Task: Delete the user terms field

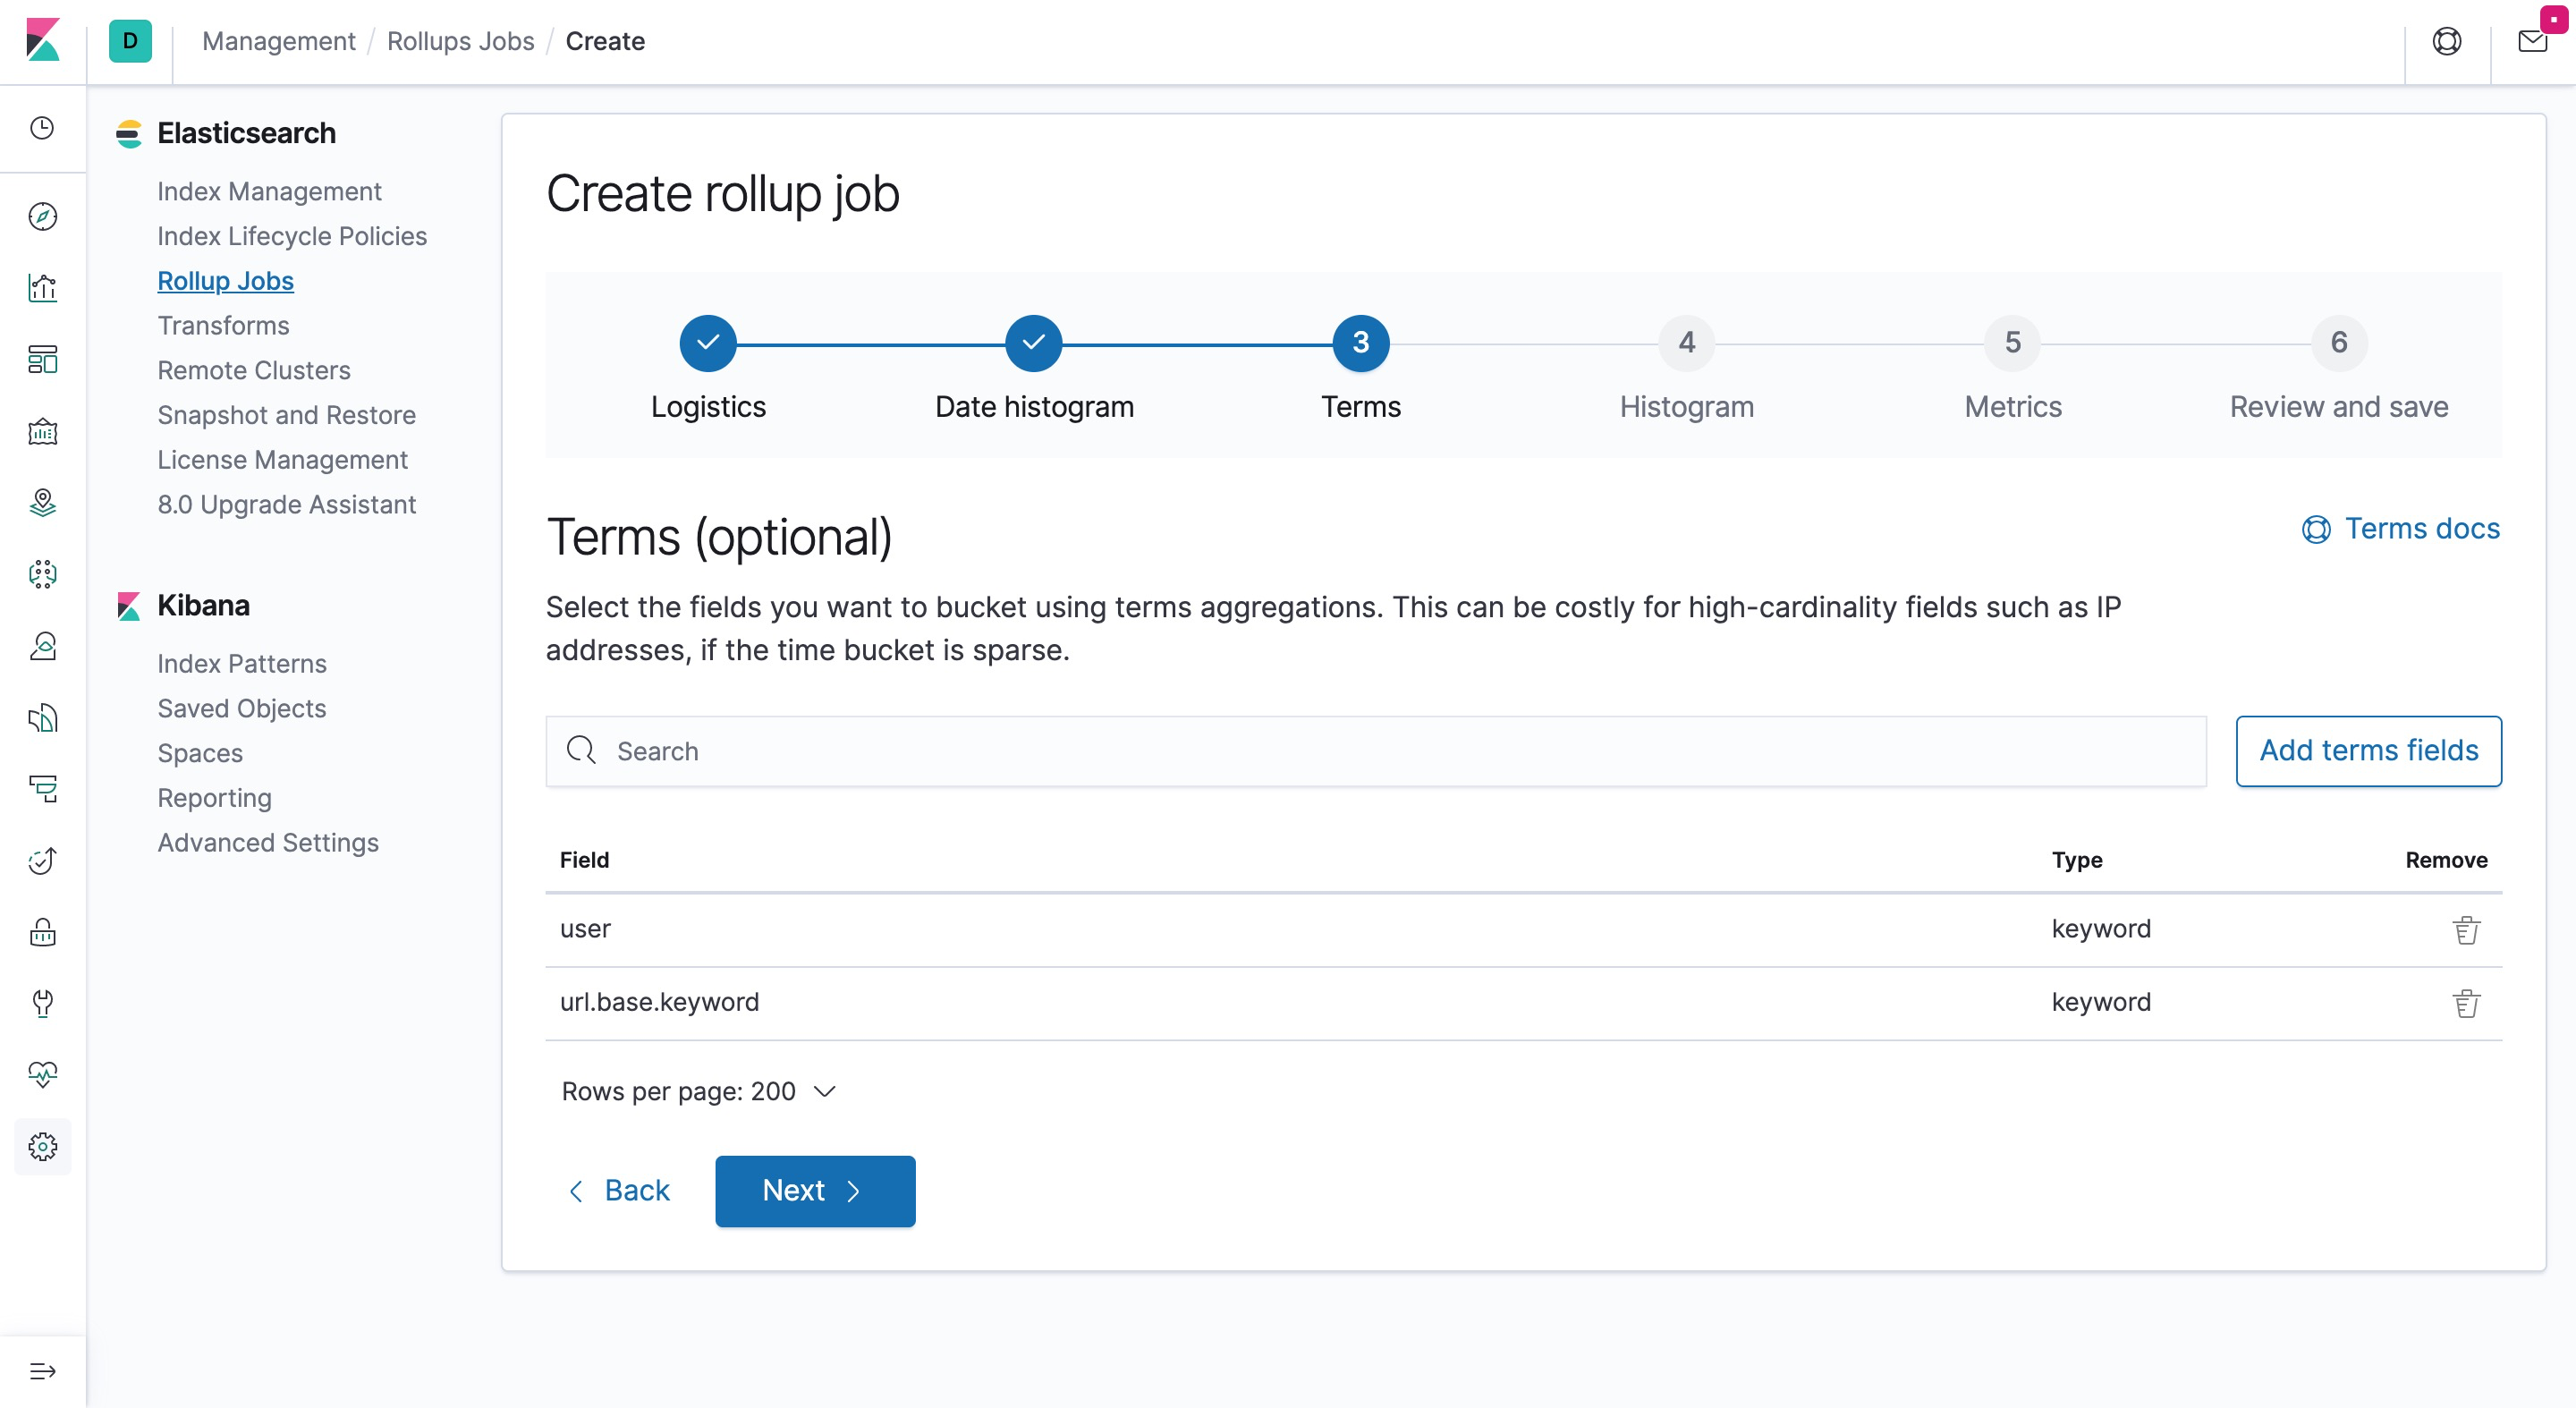Action: pos(2465,930)
